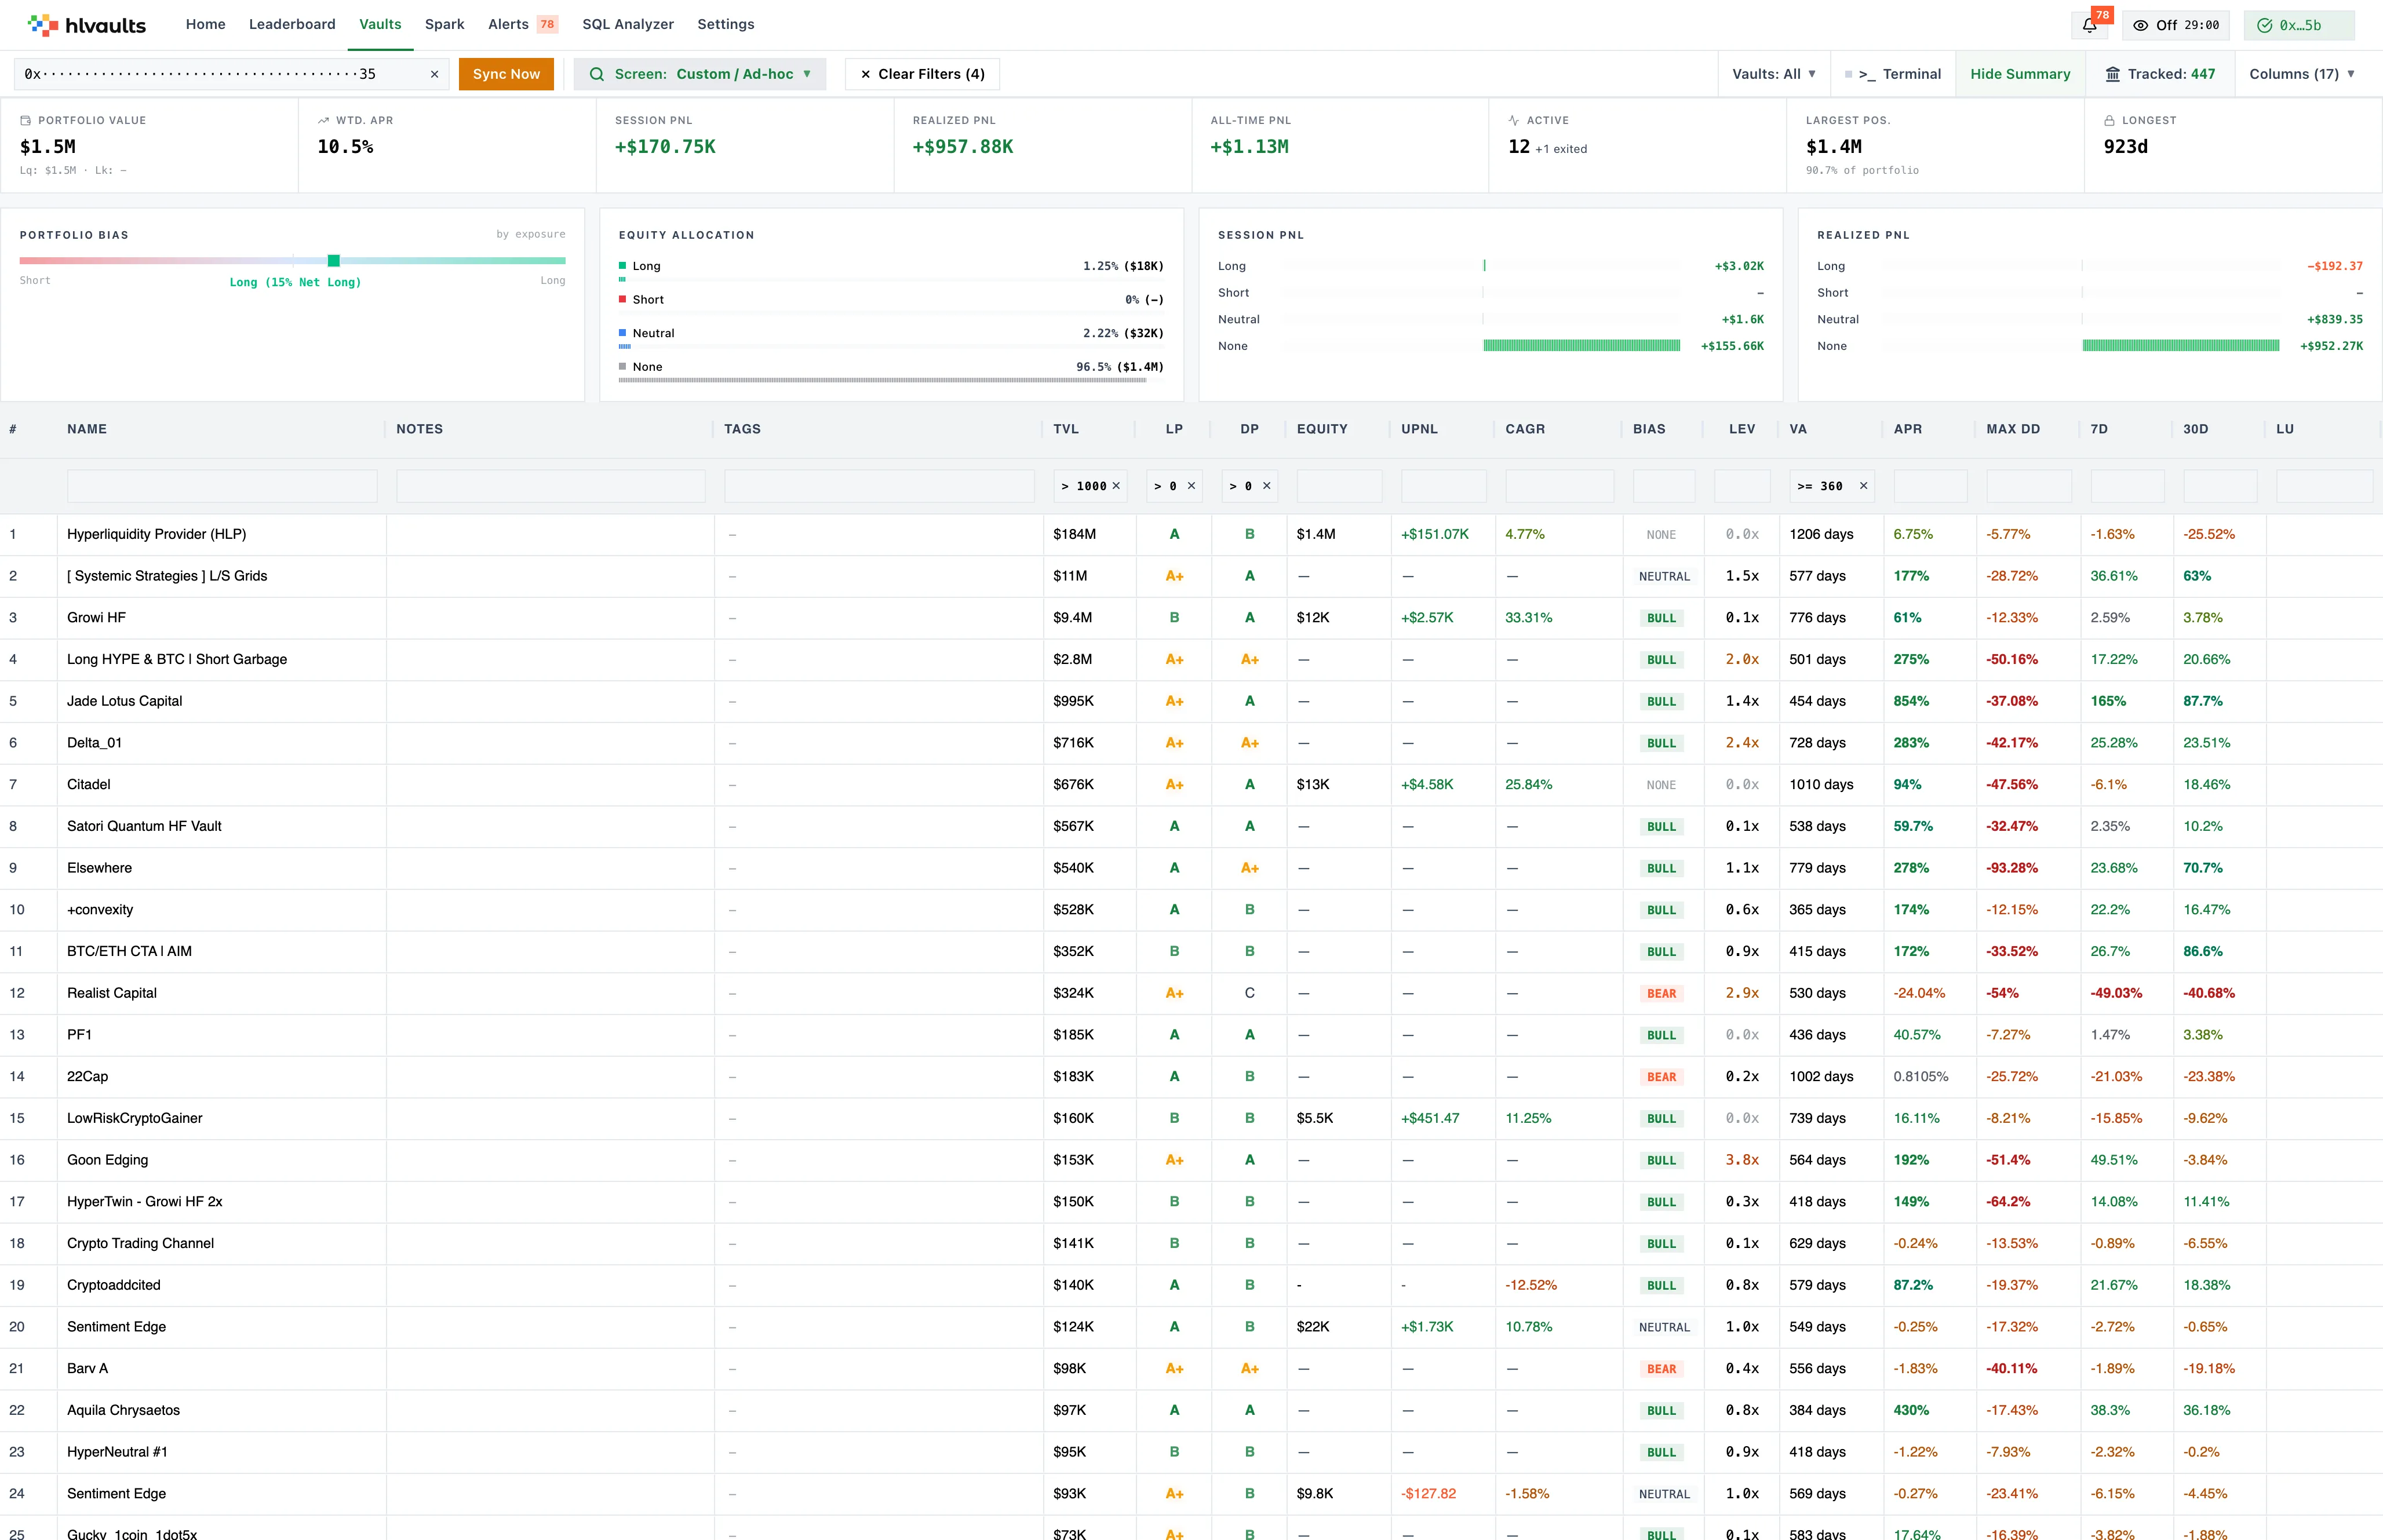Click the Wtd. APR trend icon
Image resolution: width=2383 pixels, height=1540 pixels.
(x=323, y=120)
